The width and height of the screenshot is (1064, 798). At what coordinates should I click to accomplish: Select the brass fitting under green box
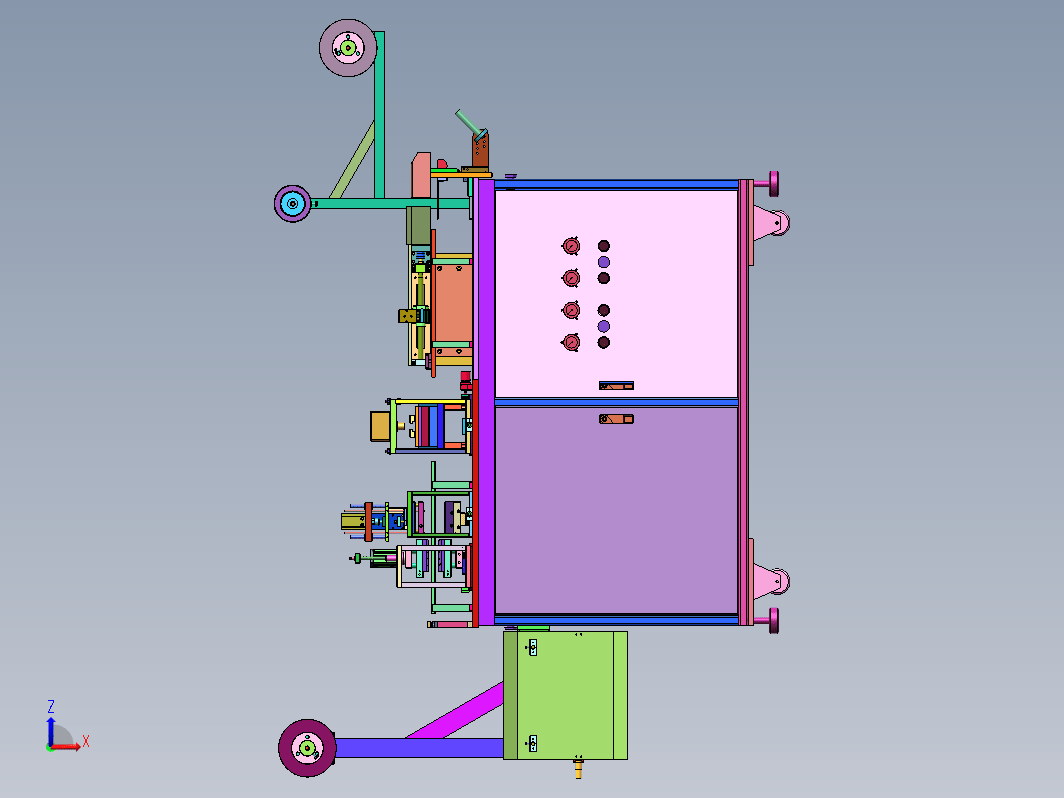(578, 769)
